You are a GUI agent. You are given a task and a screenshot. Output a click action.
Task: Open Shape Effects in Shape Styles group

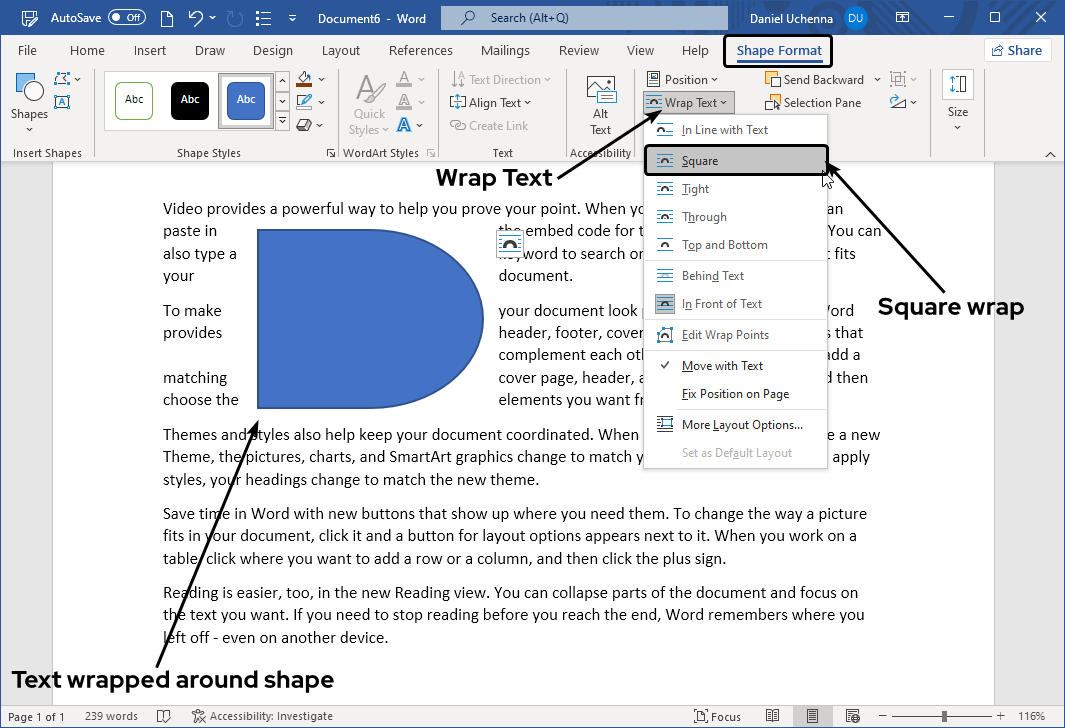point(306,124)
